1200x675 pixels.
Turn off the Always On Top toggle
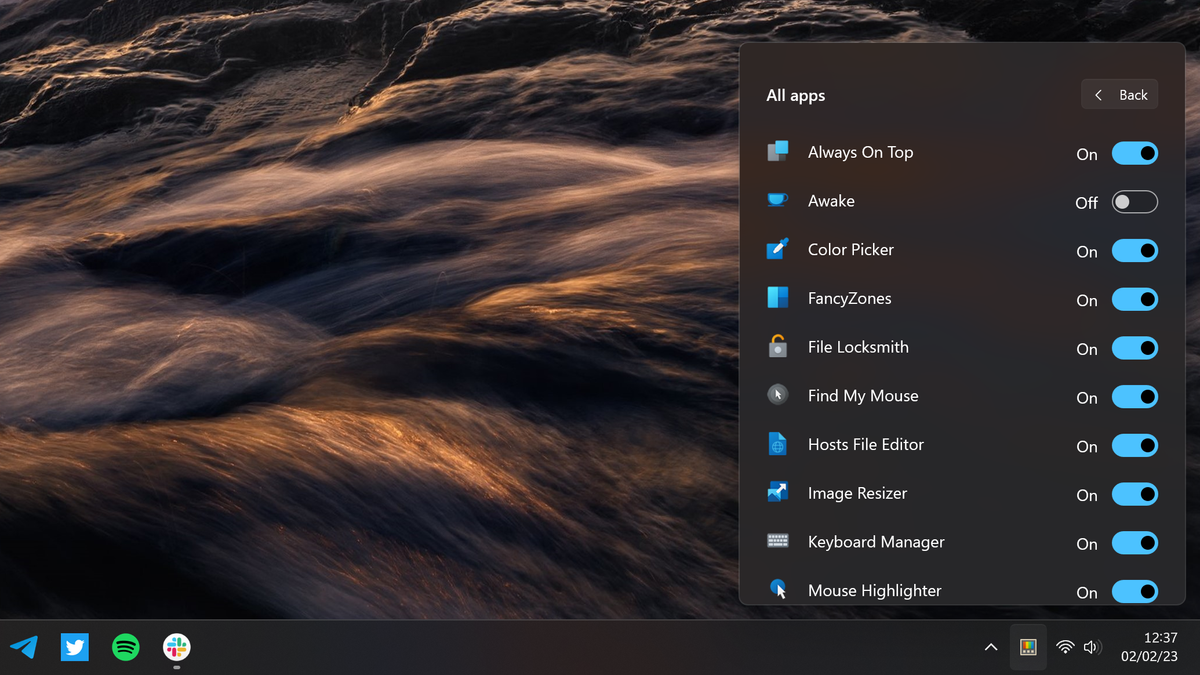(1135, 153)
